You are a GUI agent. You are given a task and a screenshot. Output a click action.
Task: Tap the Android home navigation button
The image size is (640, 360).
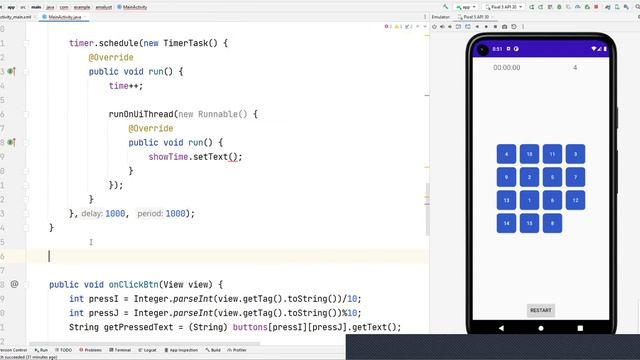tap(541, 328)
